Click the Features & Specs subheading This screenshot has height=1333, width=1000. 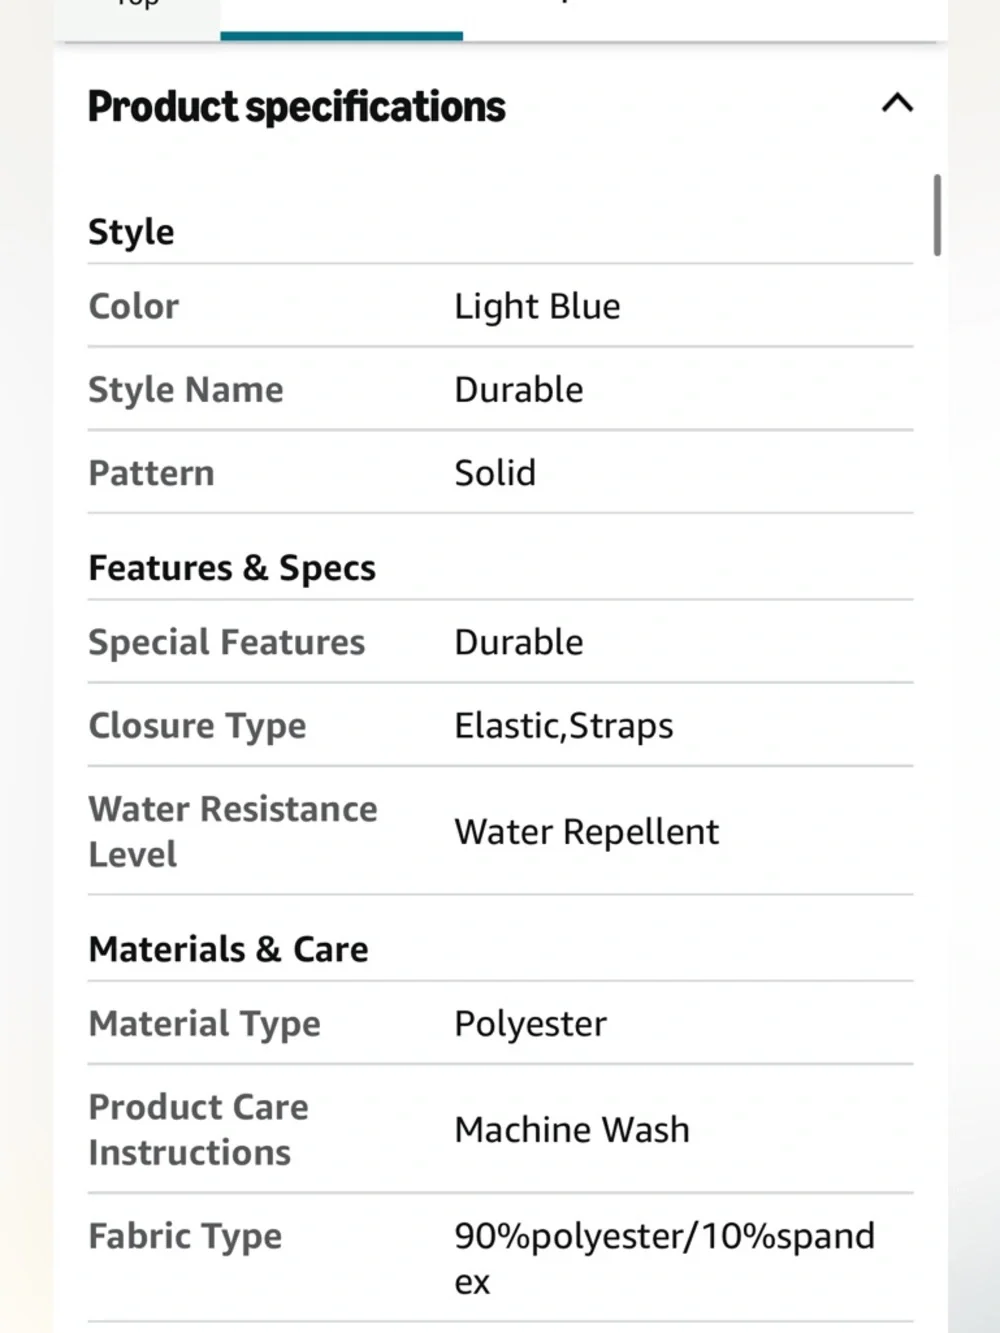pos(232,568)
